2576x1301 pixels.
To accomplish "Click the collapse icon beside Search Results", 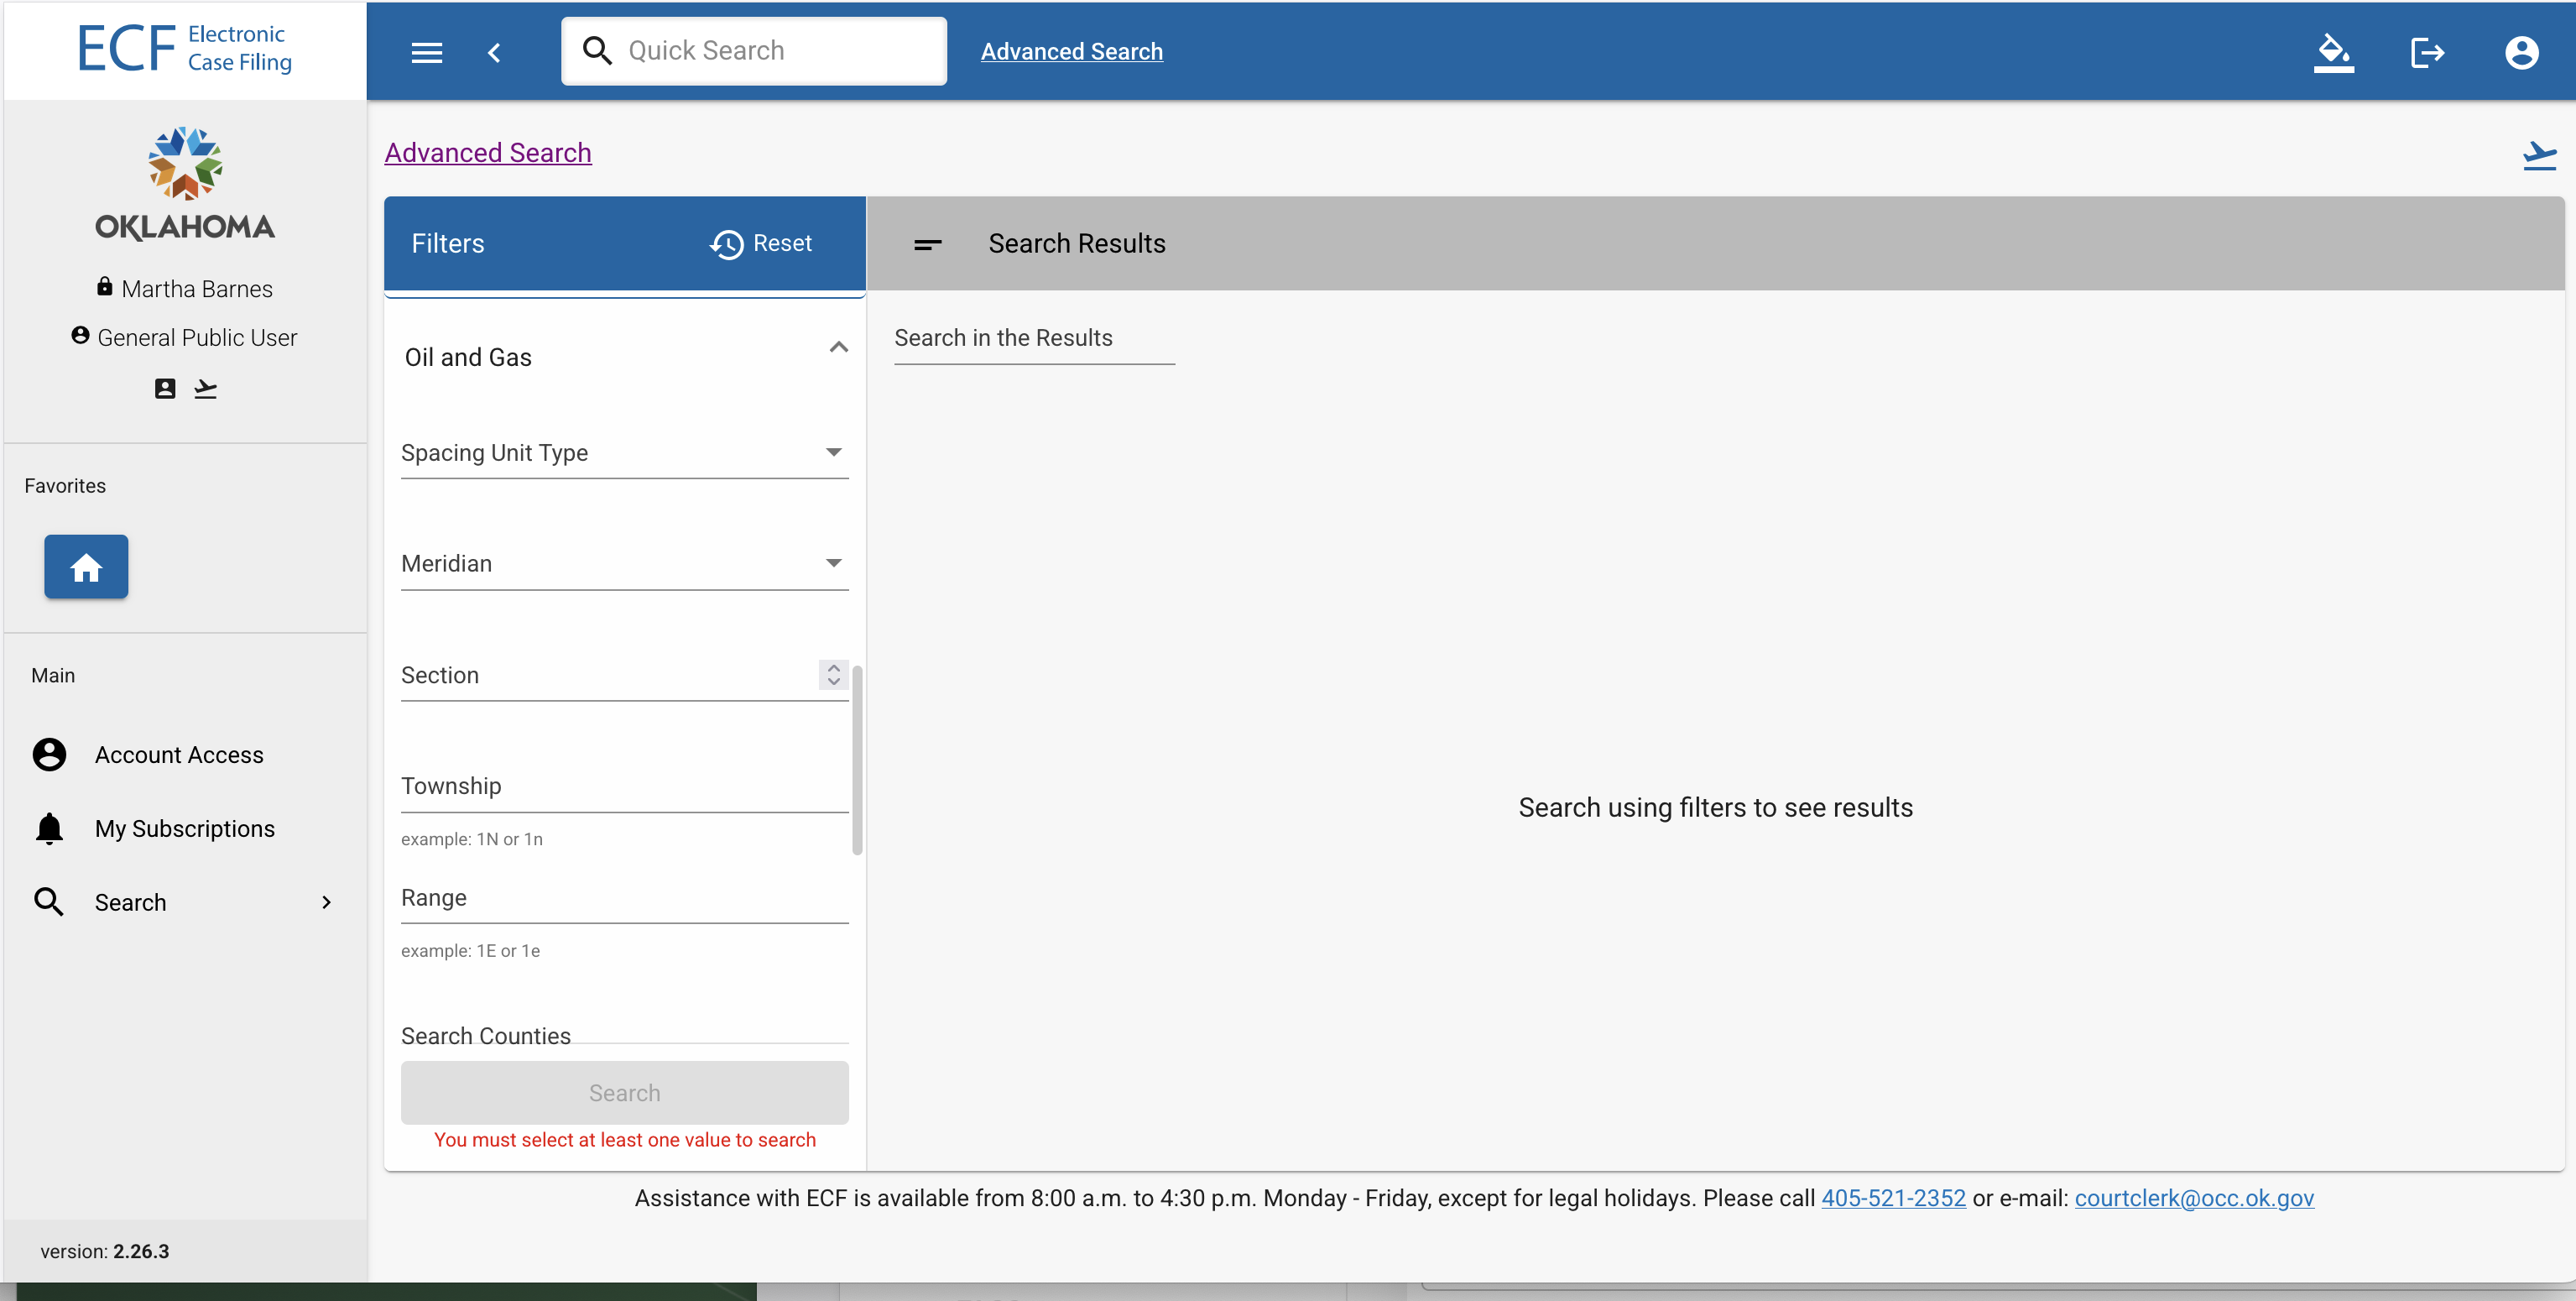I will pos(928,244).
